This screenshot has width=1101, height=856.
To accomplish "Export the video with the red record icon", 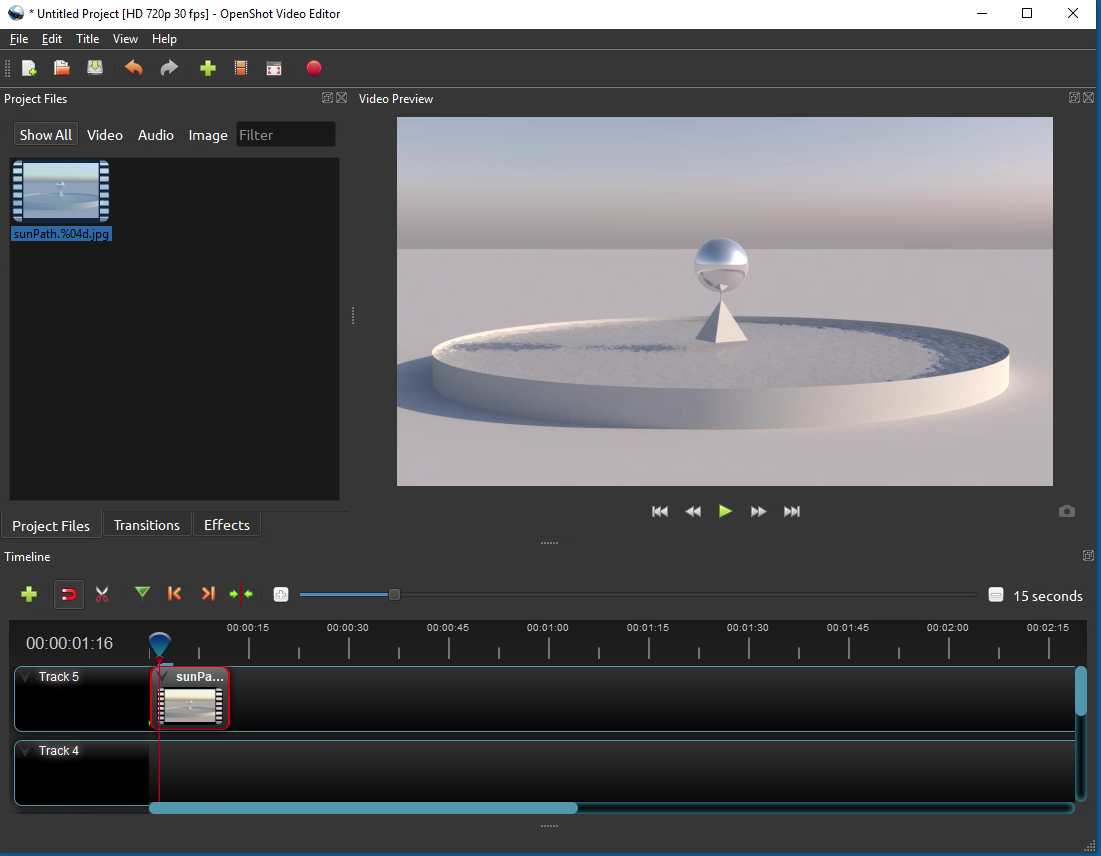I will pyautogui.click(x=314, y=68).
